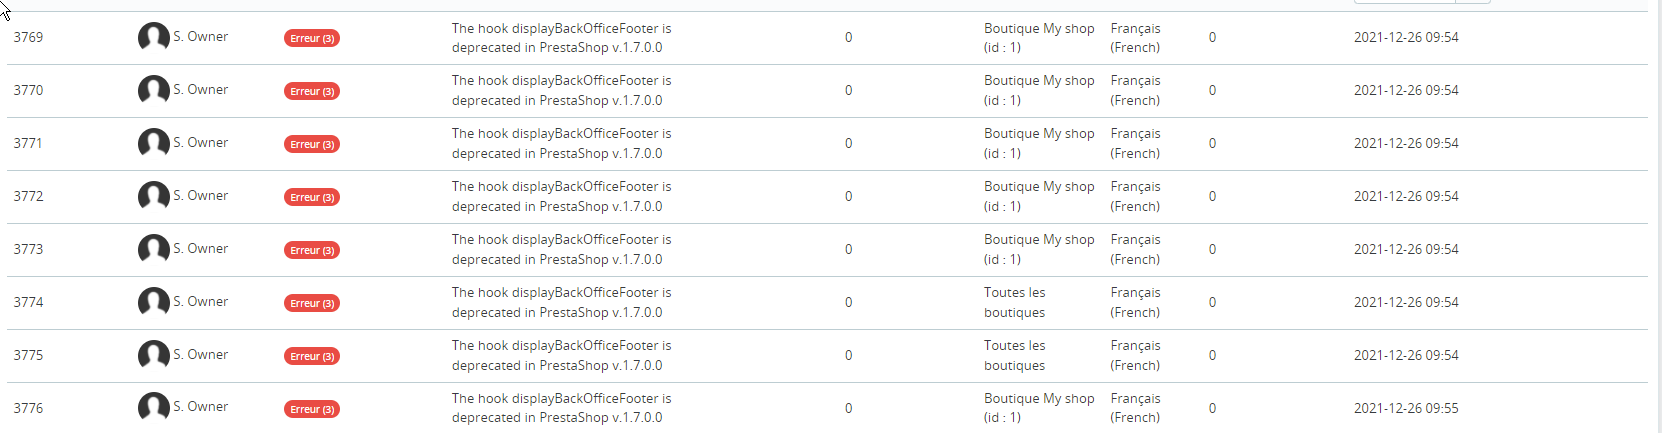Screen dimensions: 1662x433
Task: Click S. Owner avatar in row 3776
Action: click(x=153, y=407)
